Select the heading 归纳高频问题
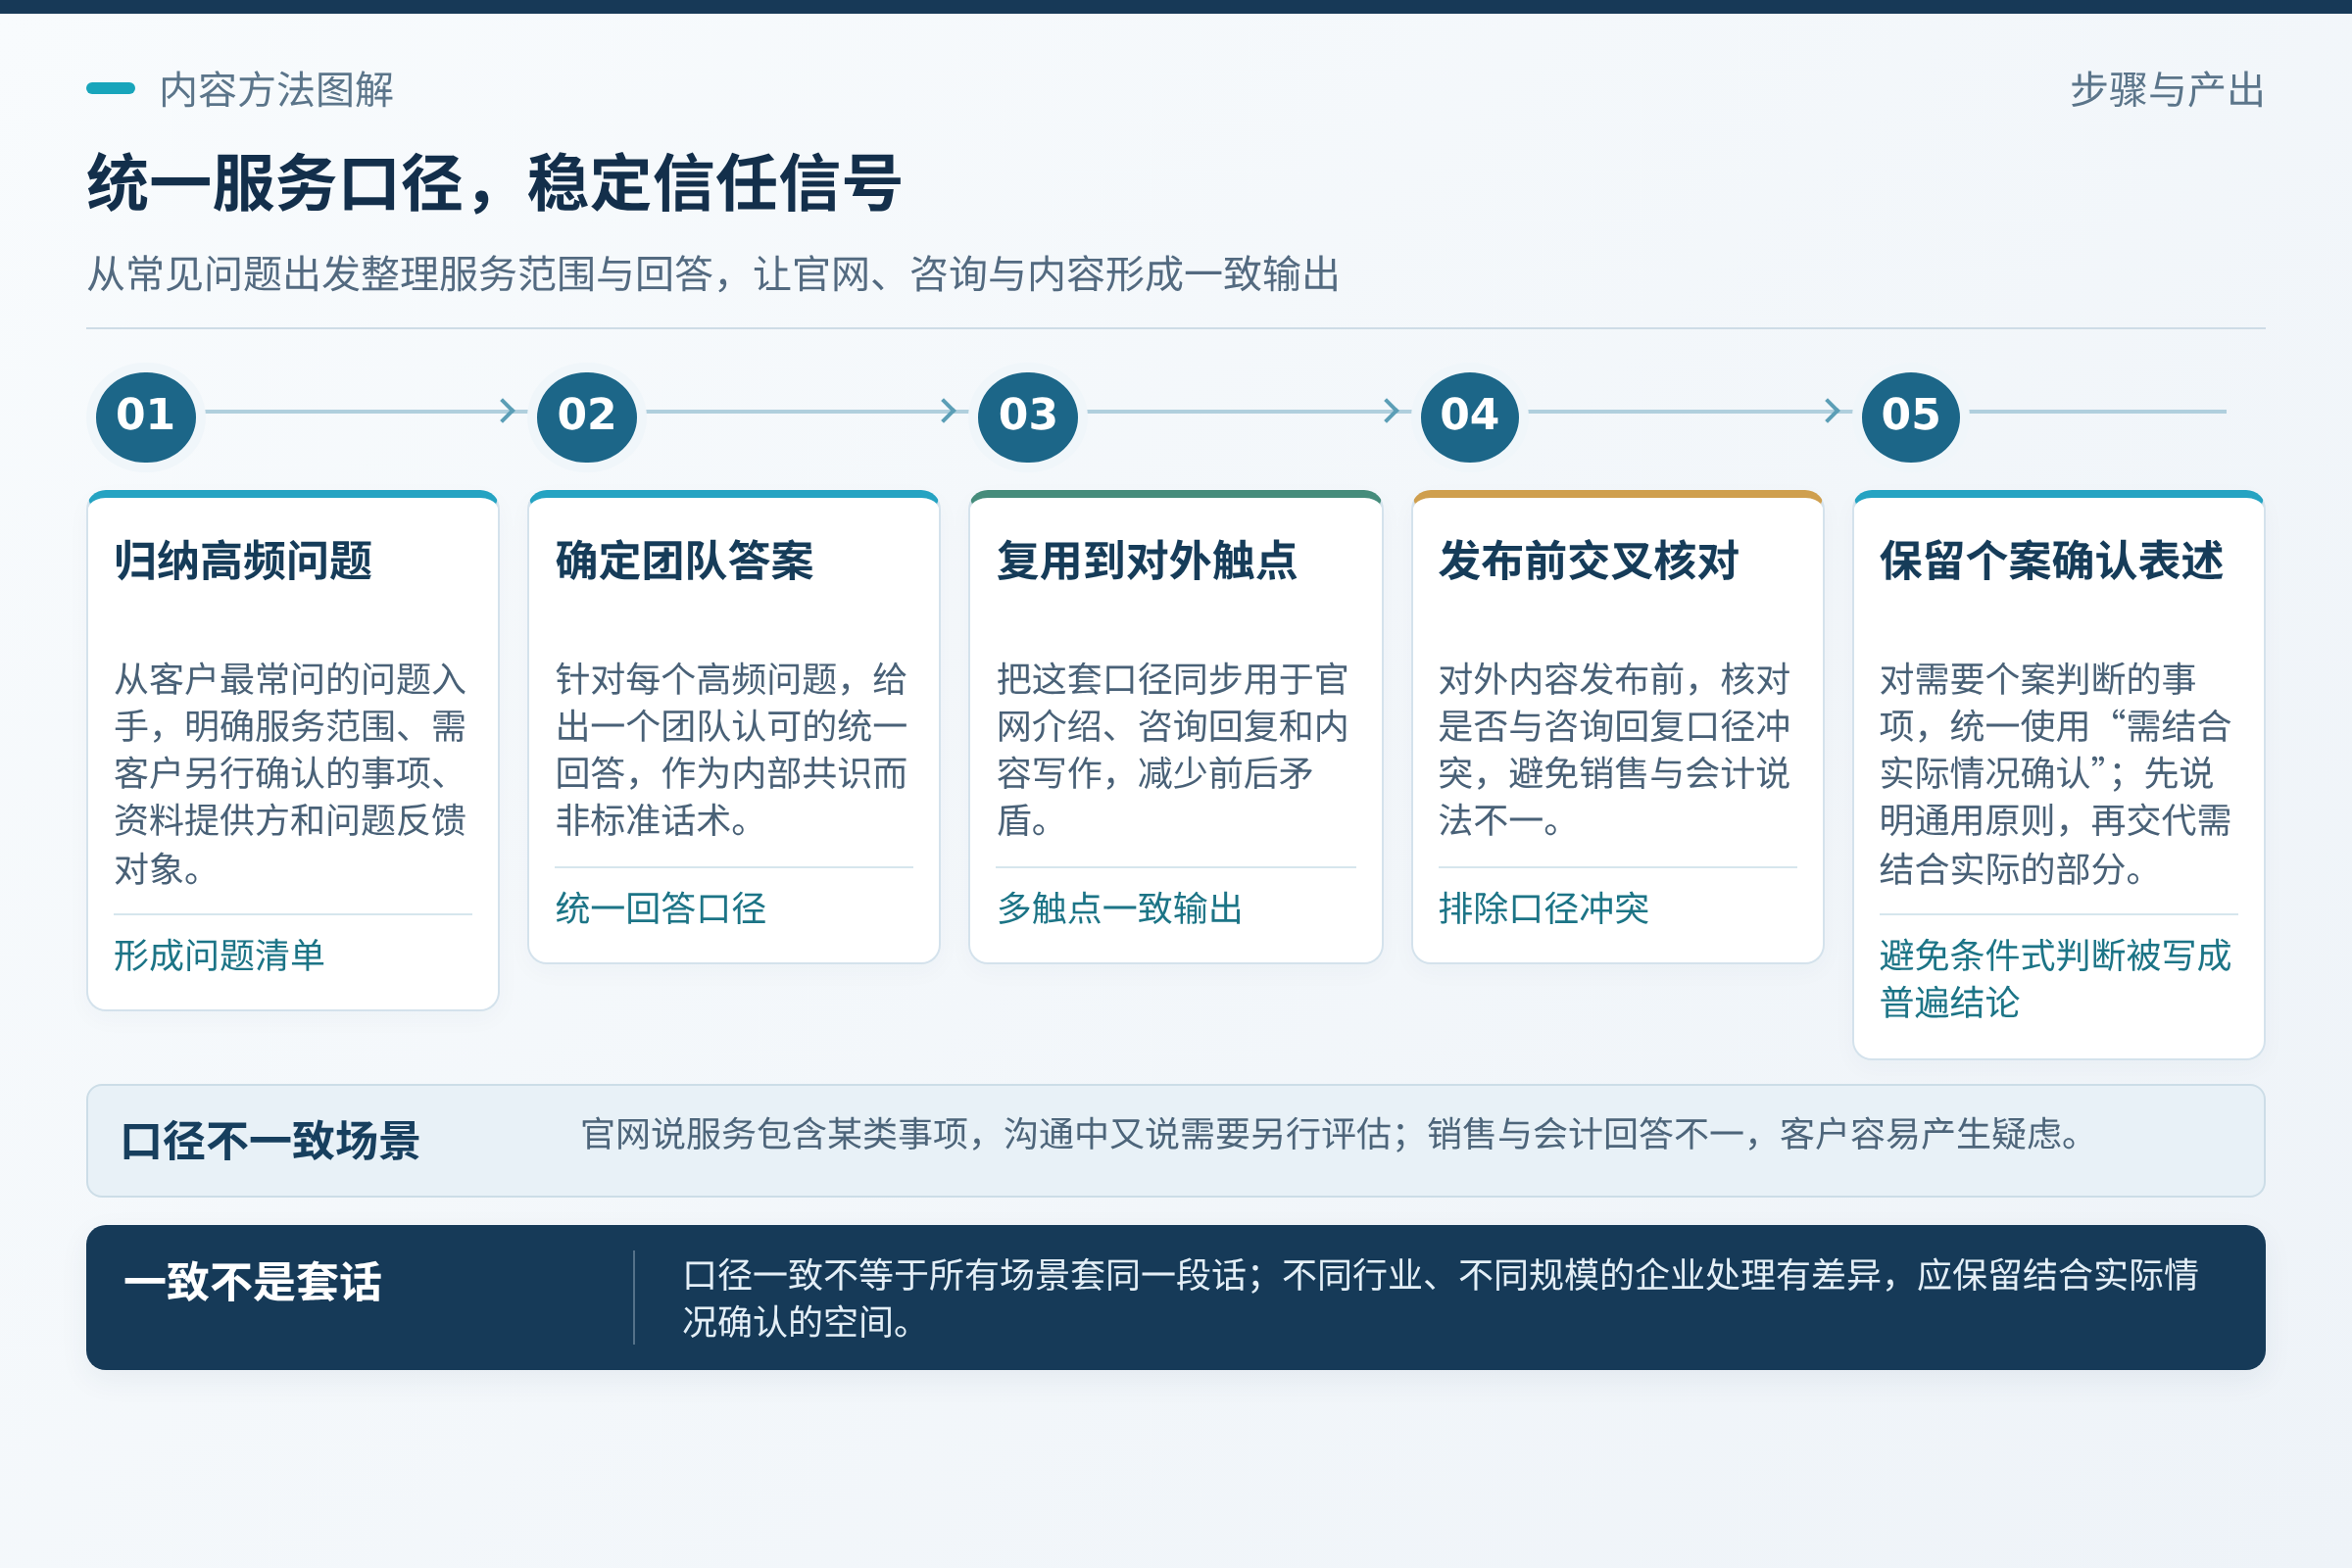Viewport: 2352px width, 1568px height. click(x=243, y=561)
